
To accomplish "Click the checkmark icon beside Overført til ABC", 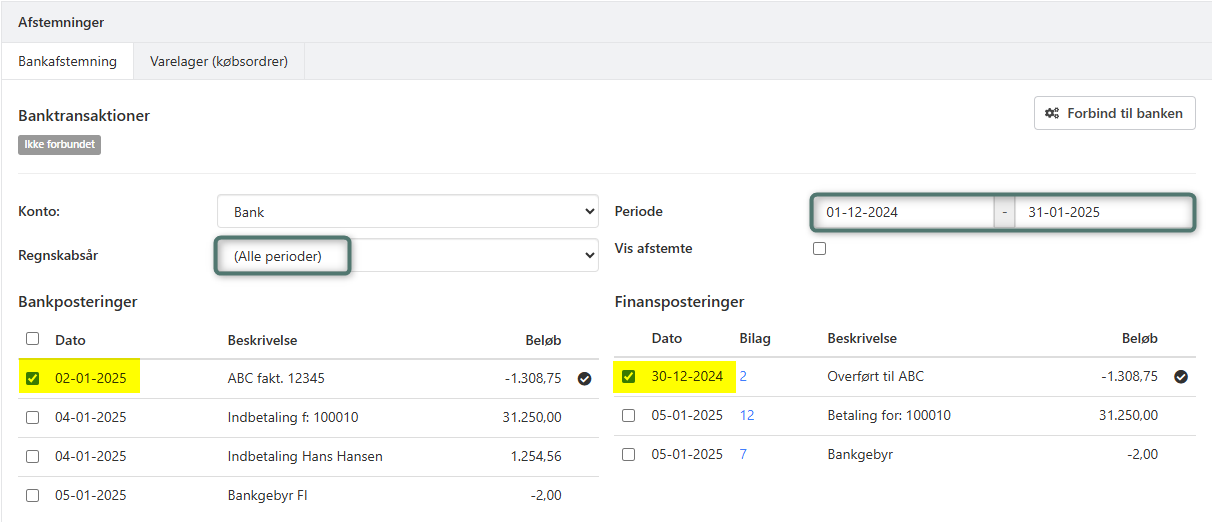I will point(1180,377).
